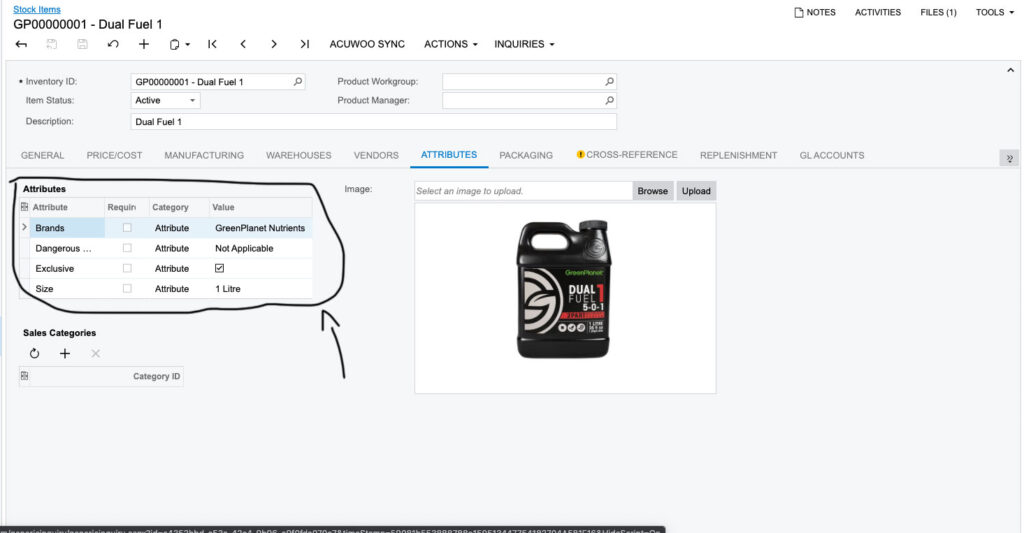Image resolution: width=1024 pixels, height=533 pixels.
Task: Go to the previous record
Action: click(x=243, y=44)
